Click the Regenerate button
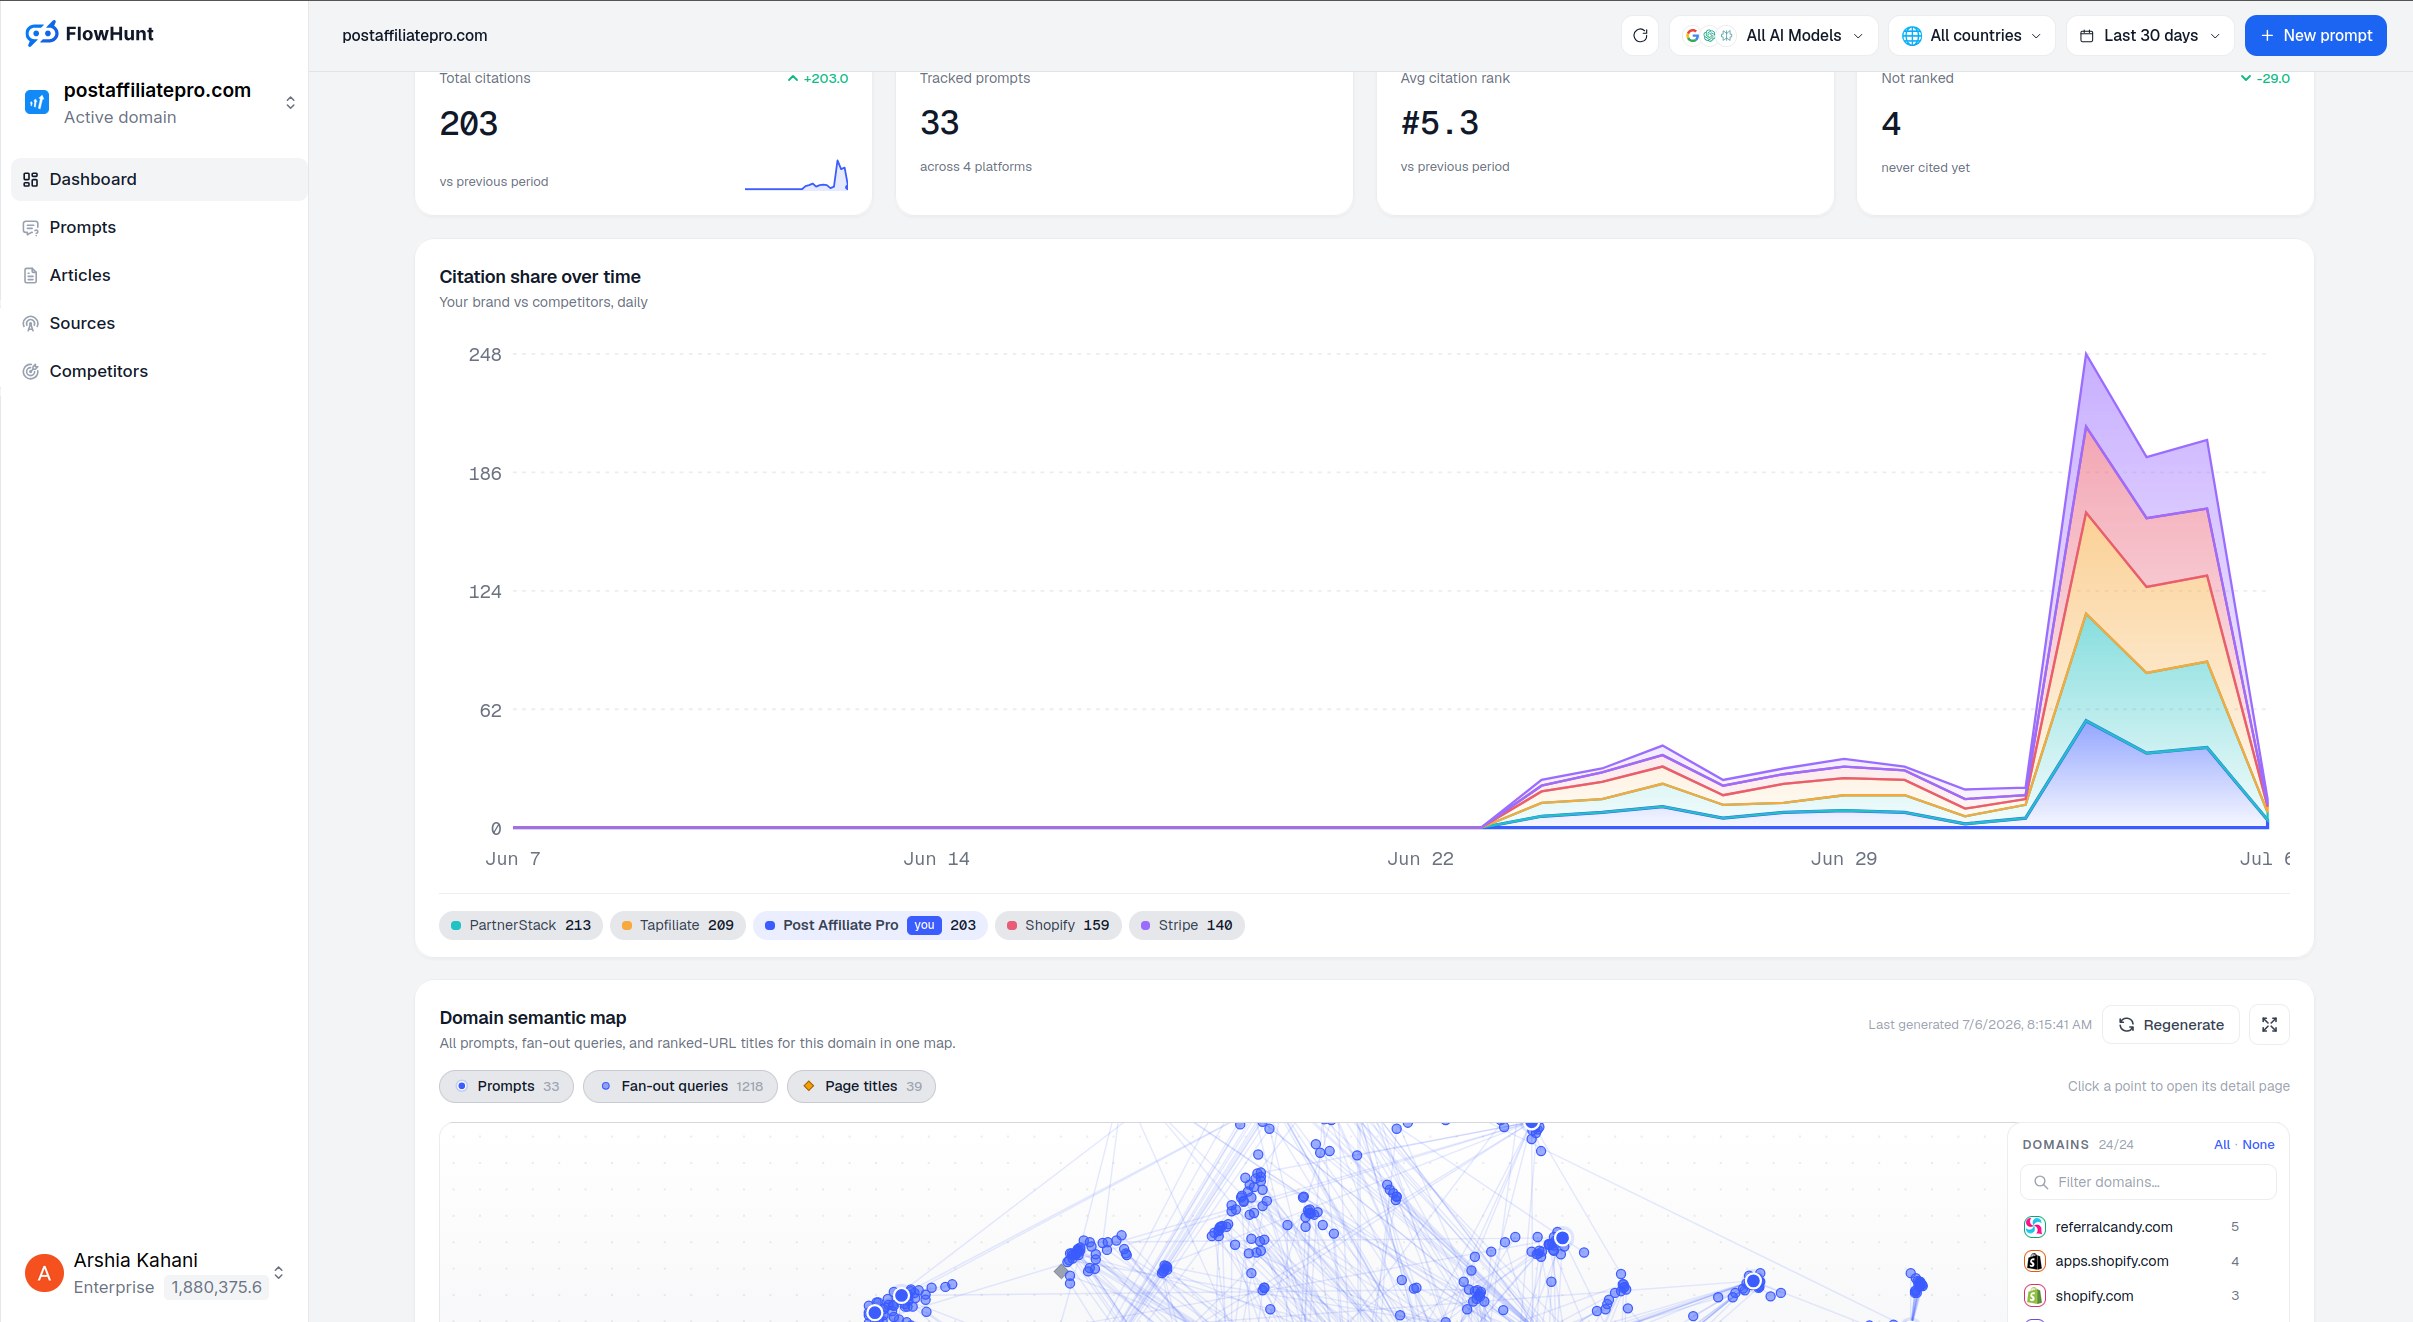 pyautogui.click(x=2170, y=1024)
